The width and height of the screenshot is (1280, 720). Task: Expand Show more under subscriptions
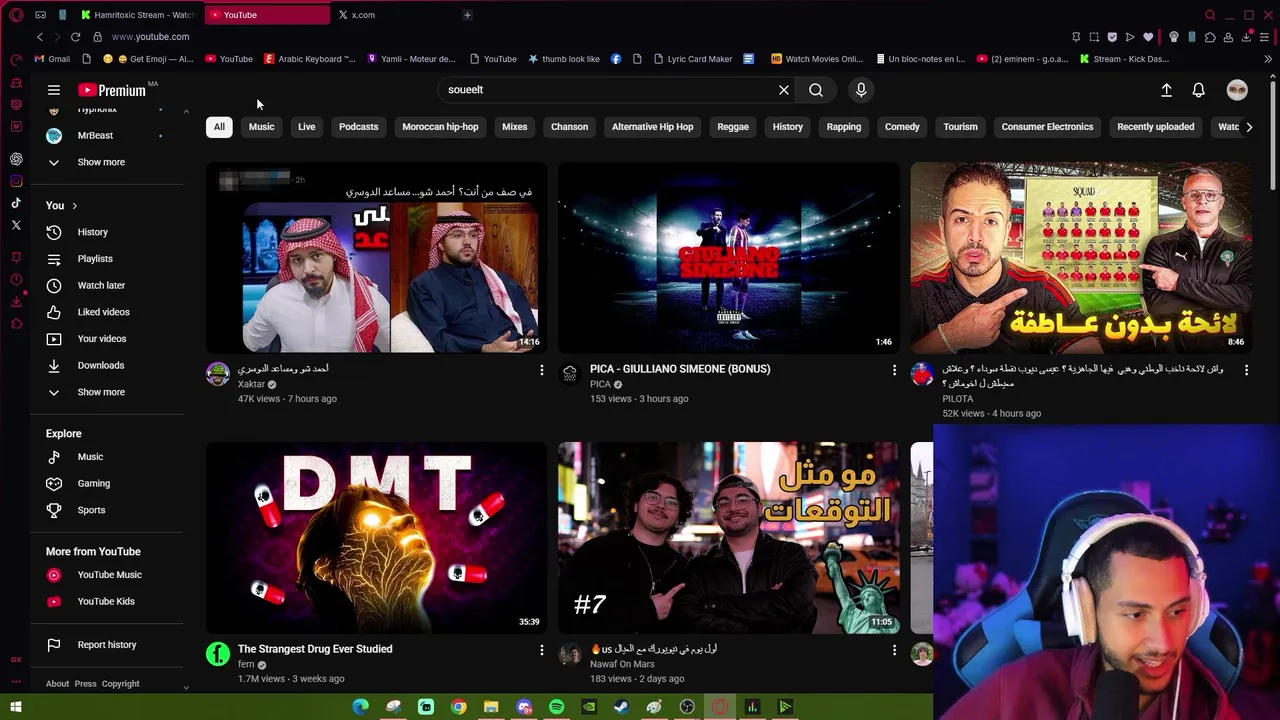point(101,162)
